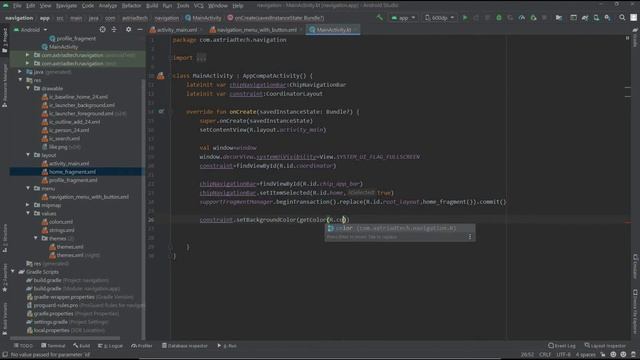640x360 pixels.
Task: Click the Profile app gauge icon
Action: [522, 18]
